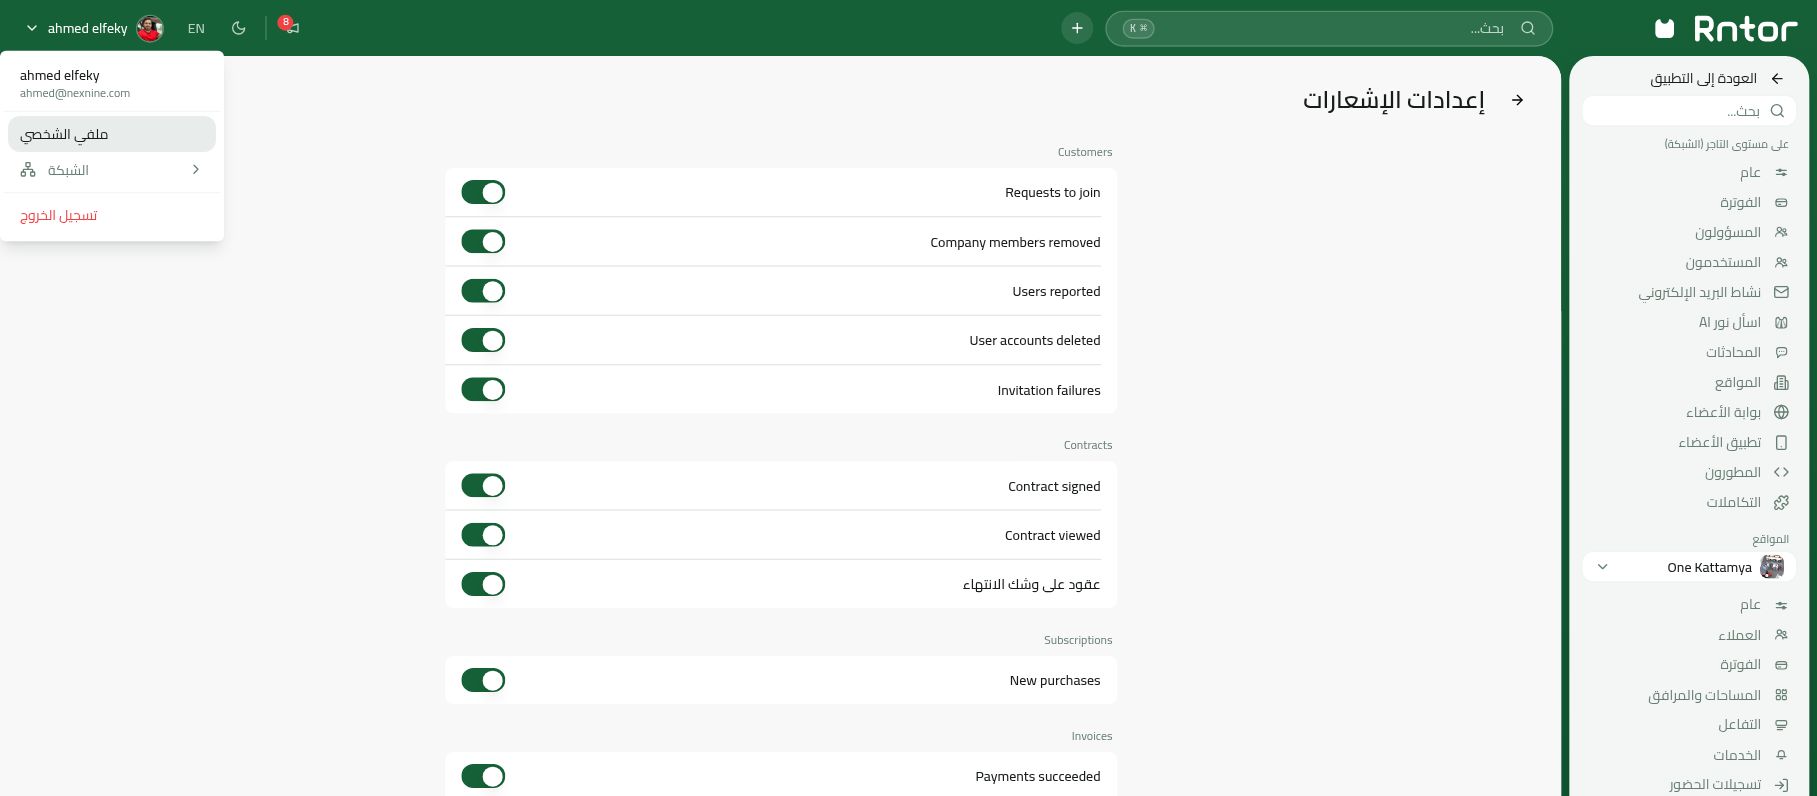Toggle Users reported switch
This screenshot has height=796, width=1817.
click(x=483, y=291)
